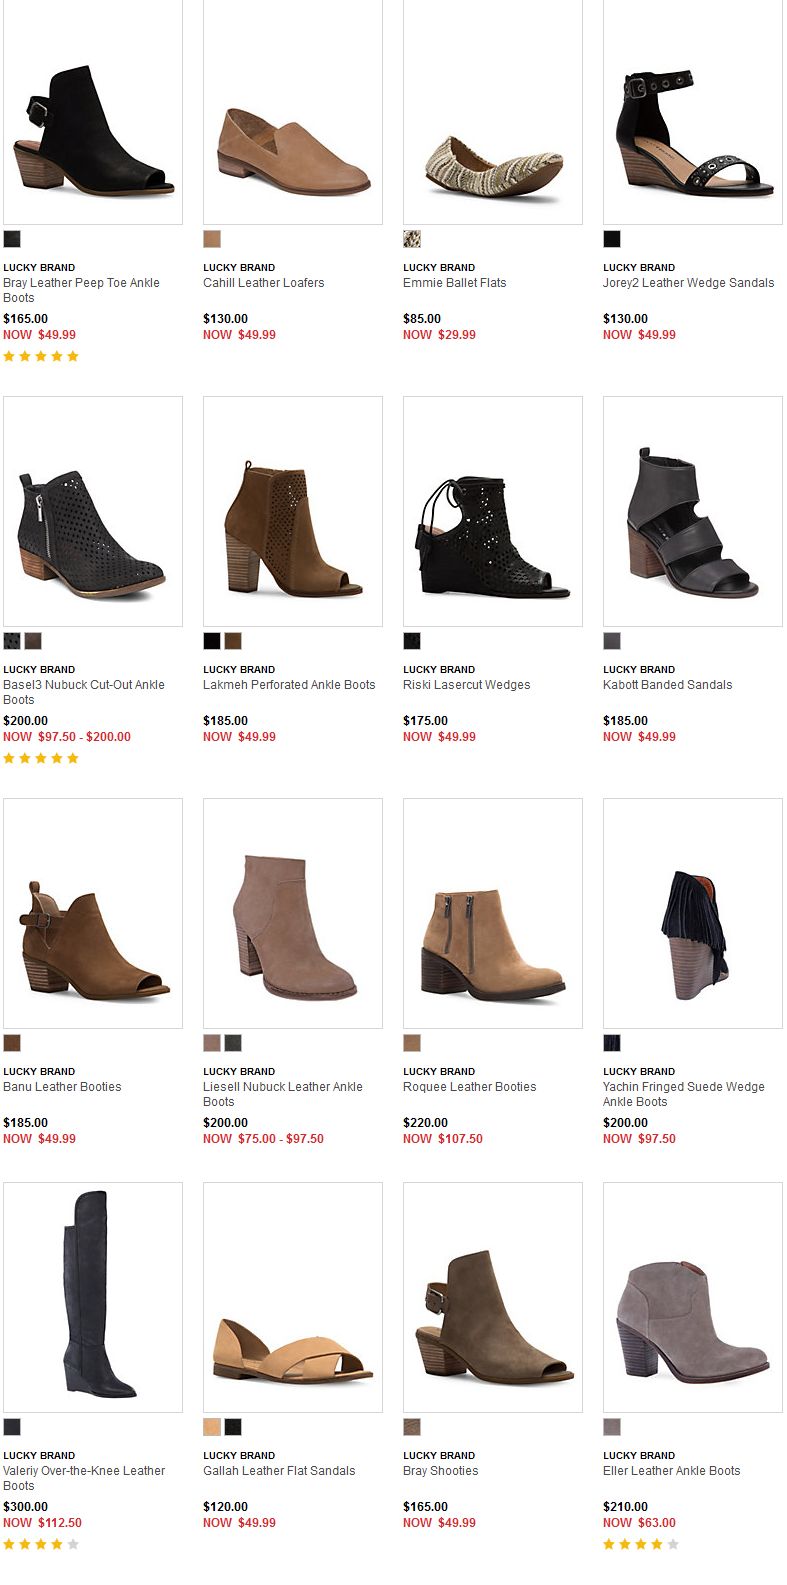Open star rating of Basel3 Nubuck Boots
Image resolution: width=787 pixels, height=1585 pixels.
[41, 758]
